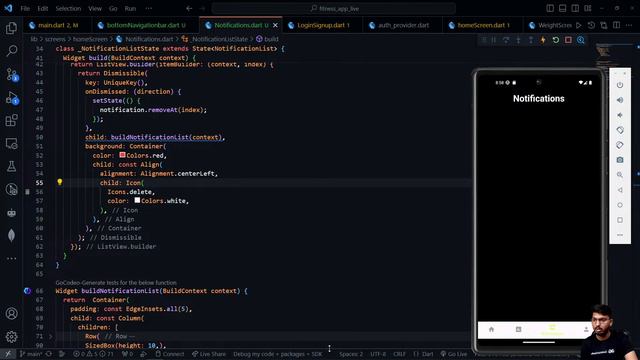
Task: Open the Edit menu
Action: (42, 8)
